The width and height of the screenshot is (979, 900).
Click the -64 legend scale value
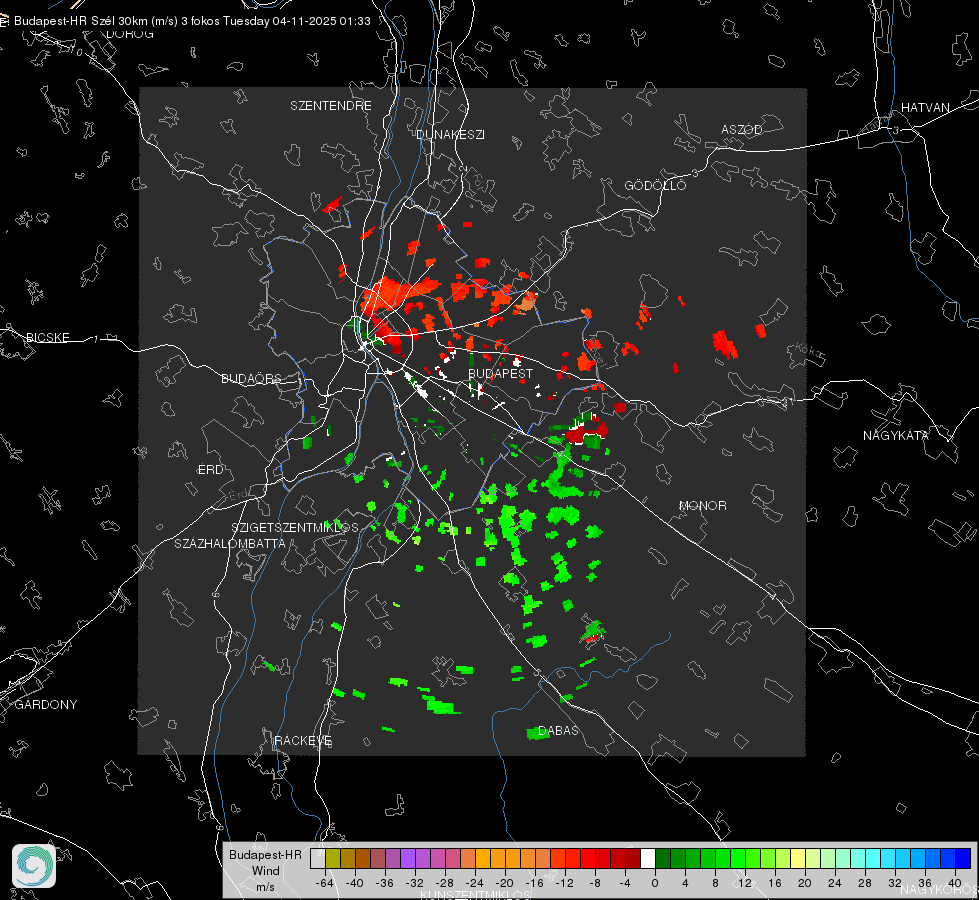click(x=325, y=883)
